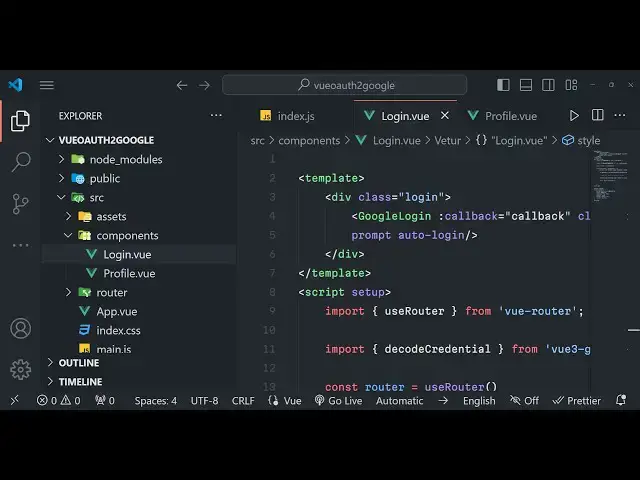
Task: Open the Search view in activity bar
Action: [20, 162]
